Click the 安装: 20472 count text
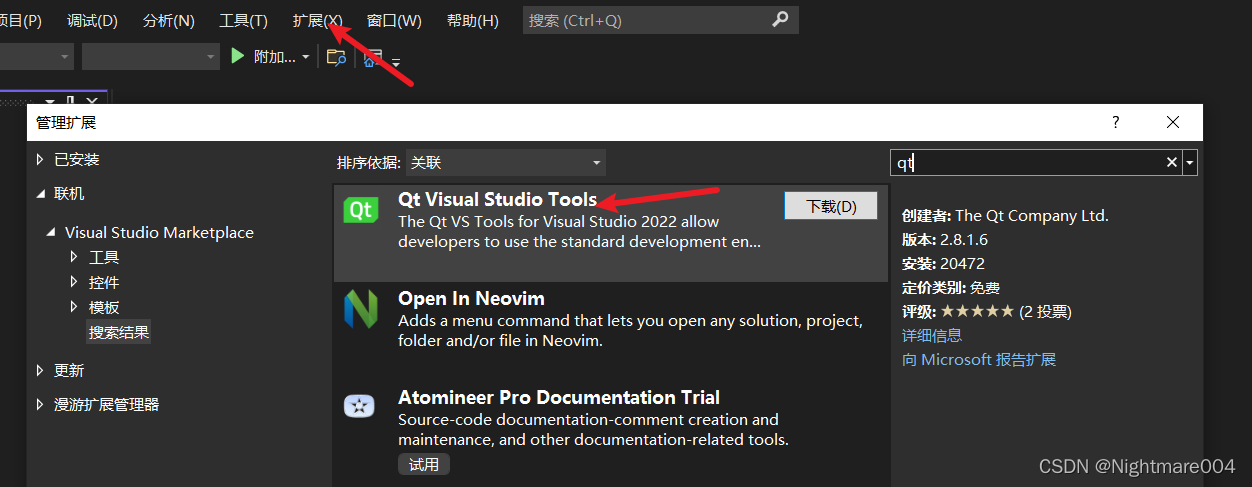The height and width of the screenshot is (487, 1252). point(943,263)
